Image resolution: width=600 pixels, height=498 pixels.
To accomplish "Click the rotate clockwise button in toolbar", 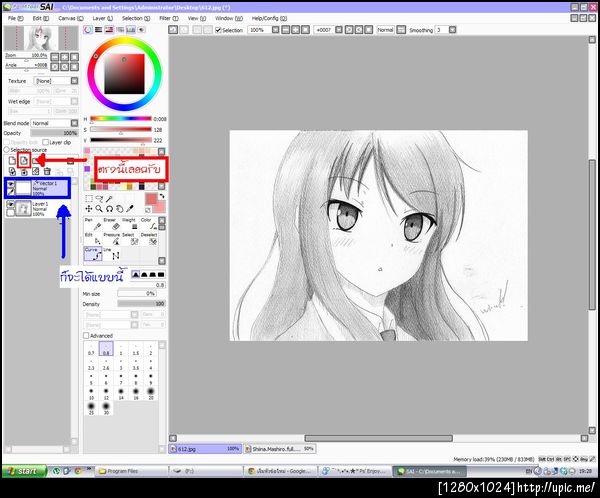I will [x=349, y=29].
